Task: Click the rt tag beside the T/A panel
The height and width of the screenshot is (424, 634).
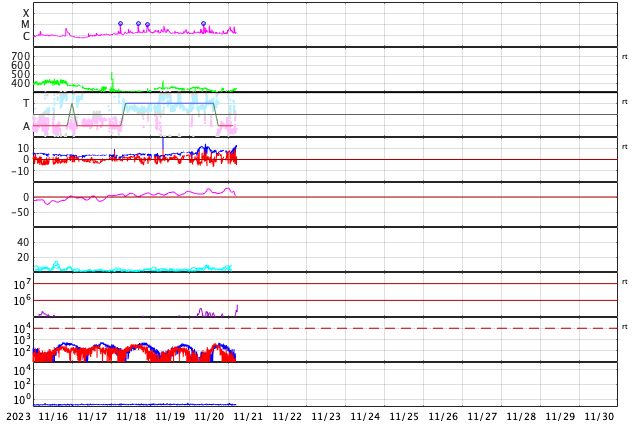Action: pos(625,101)
